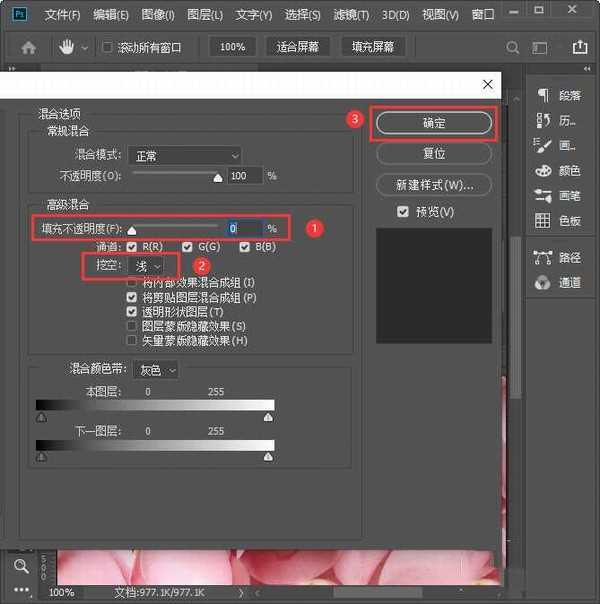Select the Zoom magnifier tool

coord(21,566)
